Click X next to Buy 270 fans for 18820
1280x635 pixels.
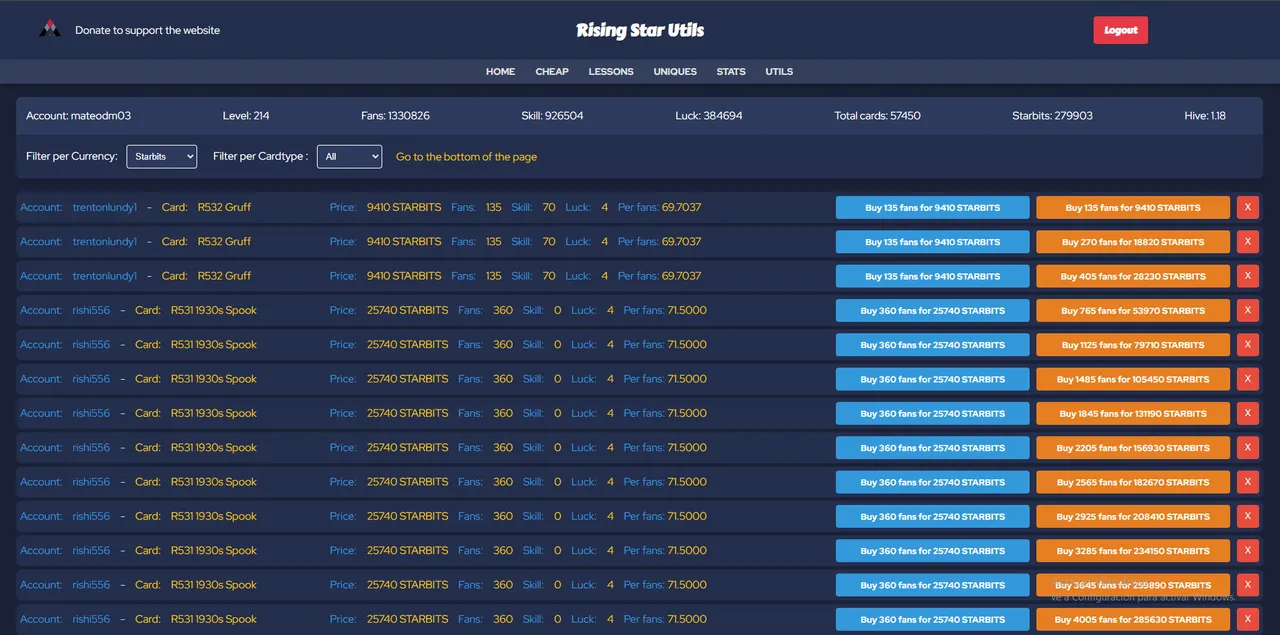coord(1248,241)
